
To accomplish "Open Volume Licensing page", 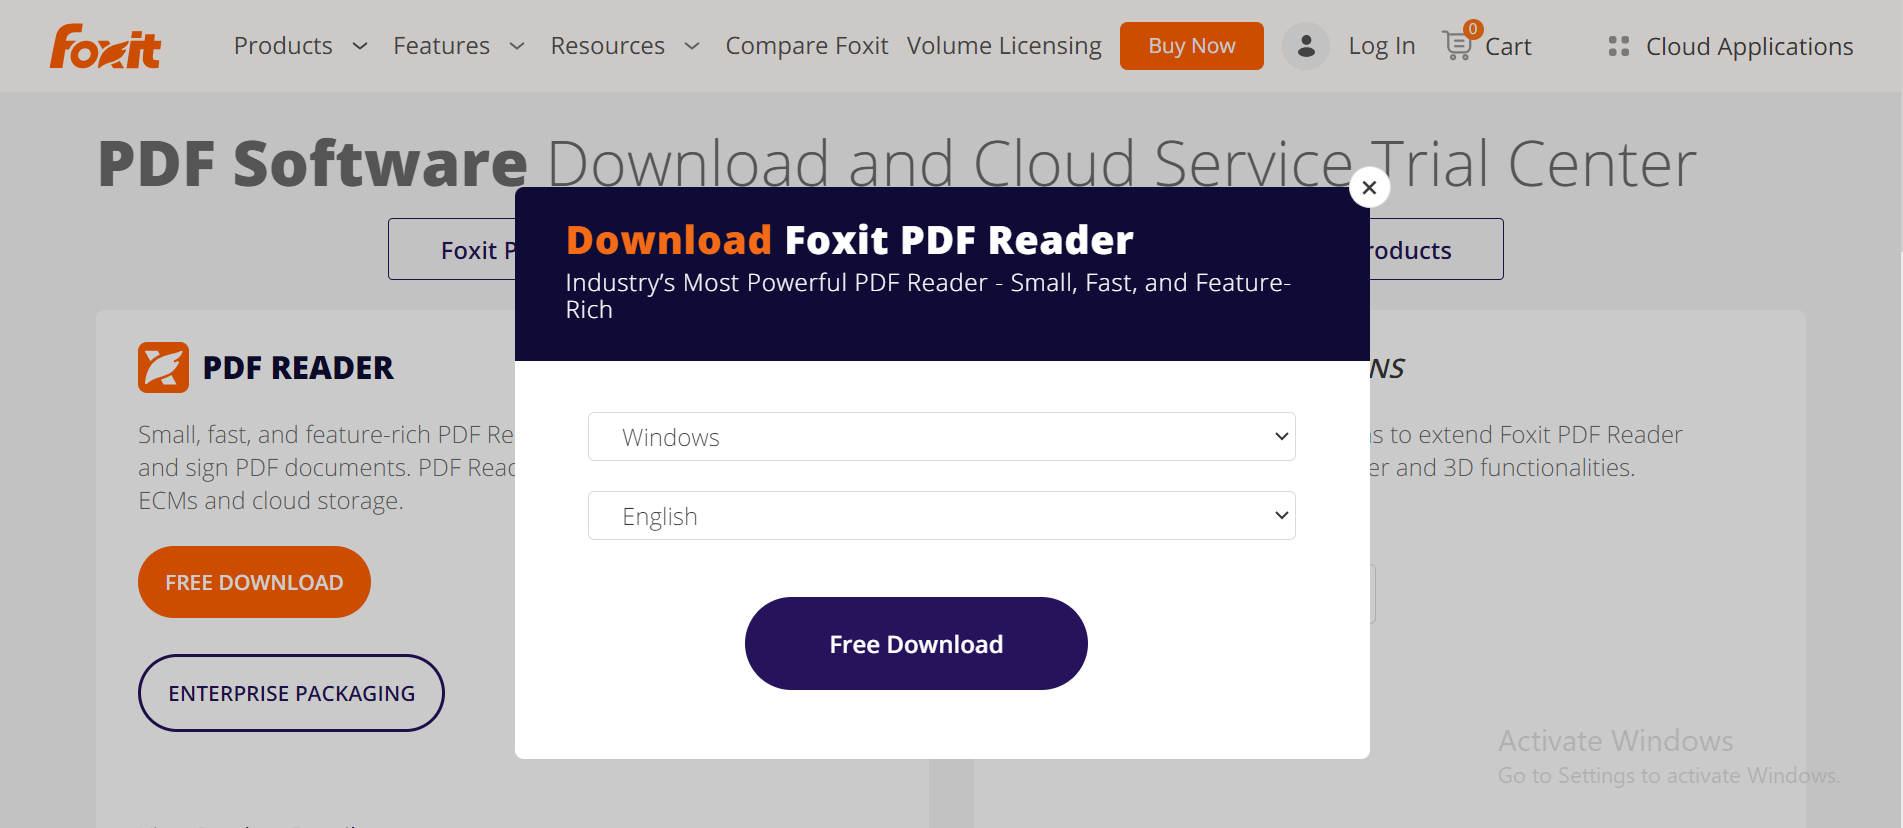I will coord(1004,46).
